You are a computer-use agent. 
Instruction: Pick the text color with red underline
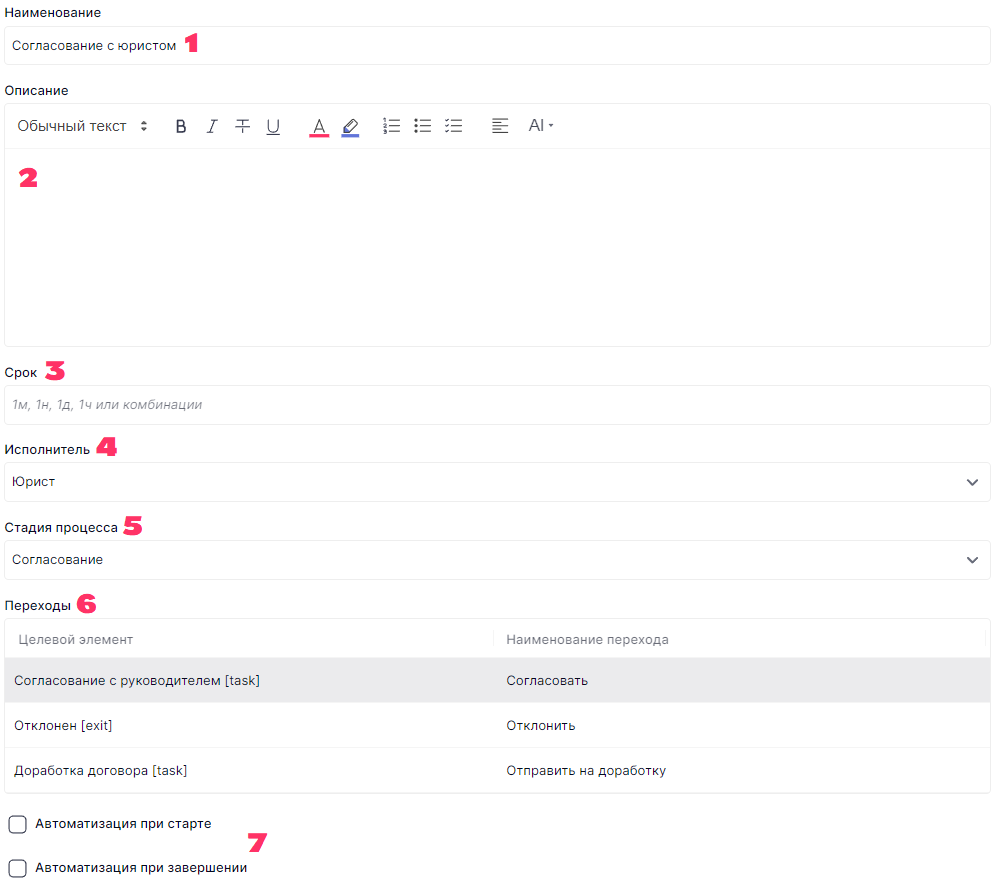(x=319, y=126)
